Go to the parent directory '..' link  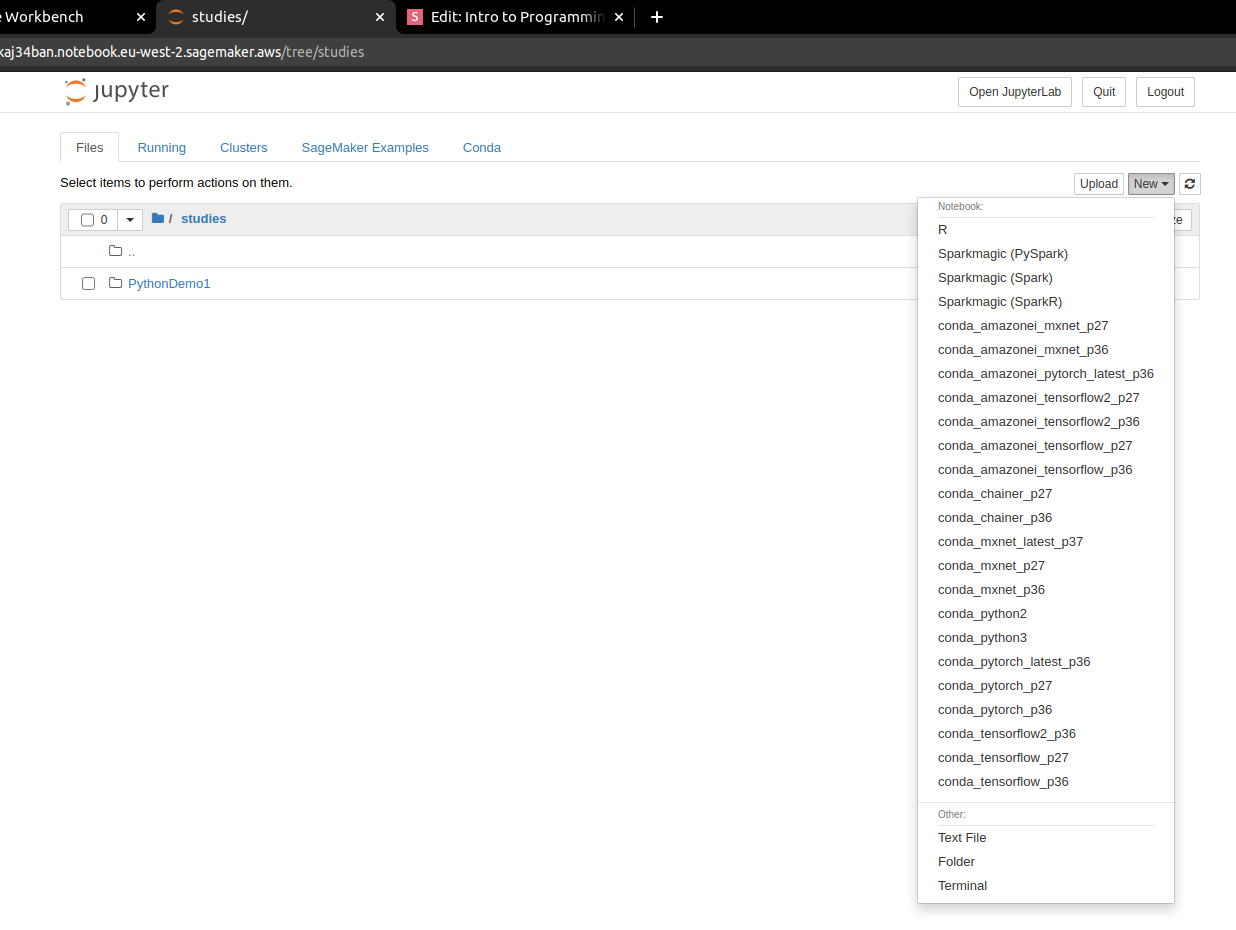132,252
